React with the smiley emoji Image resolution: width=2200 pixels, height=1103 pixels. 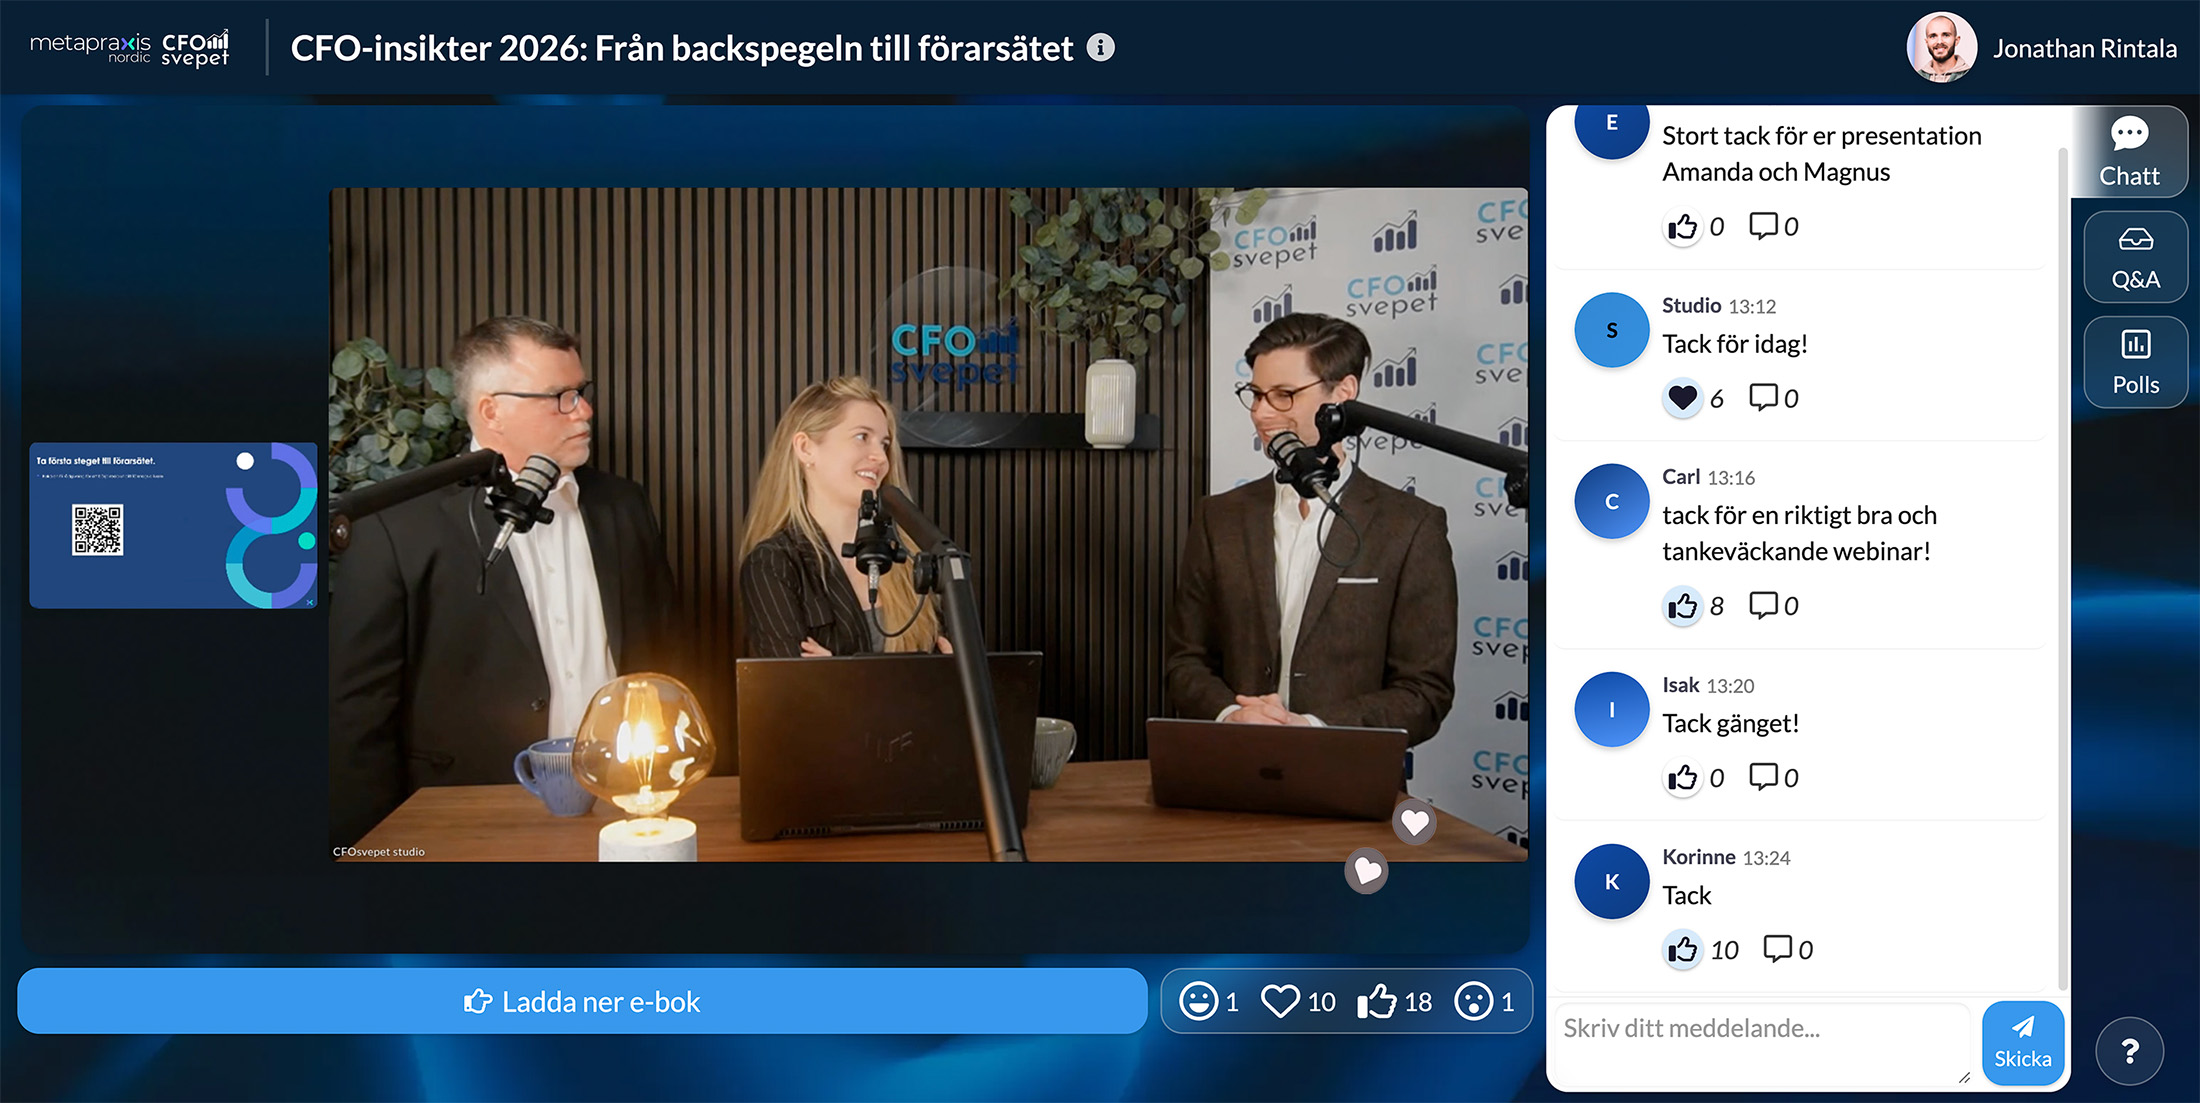[1198, 1001]
